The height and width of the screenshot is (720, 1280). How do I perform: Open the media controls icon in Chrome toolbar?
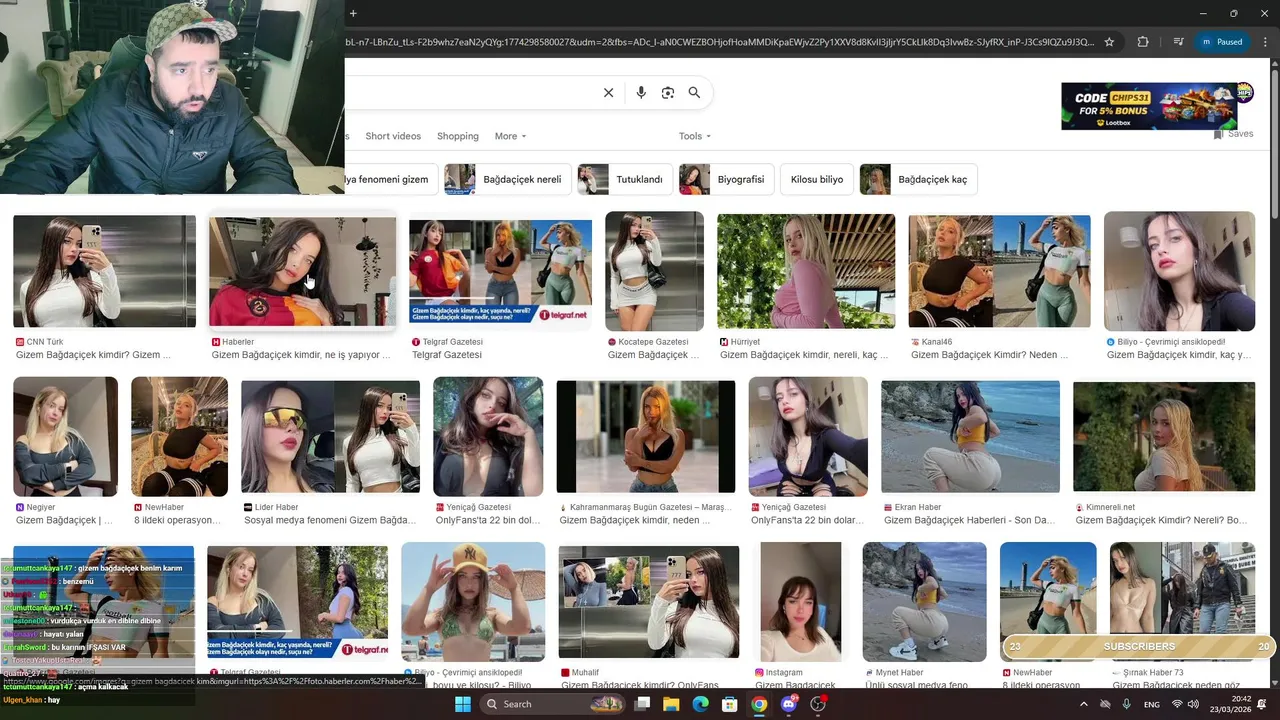point(1179,42)
